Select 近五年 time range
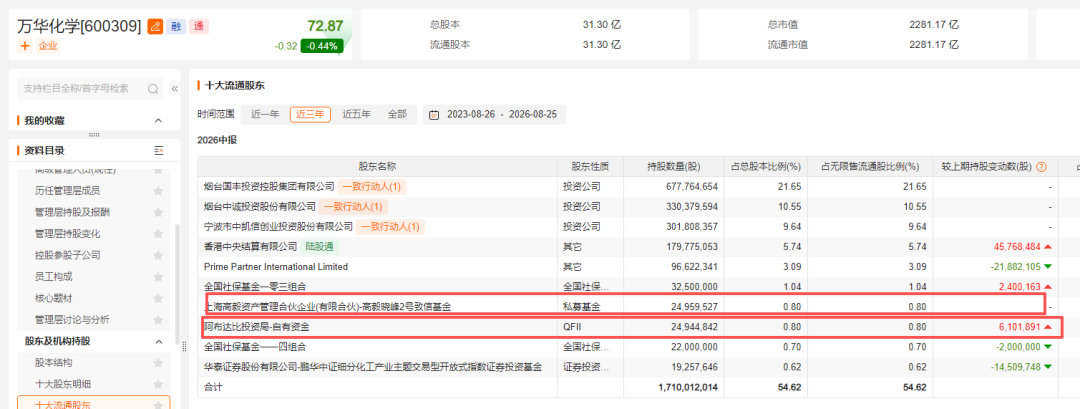This screenshot has width=1080, height=409. click(357, 114)
